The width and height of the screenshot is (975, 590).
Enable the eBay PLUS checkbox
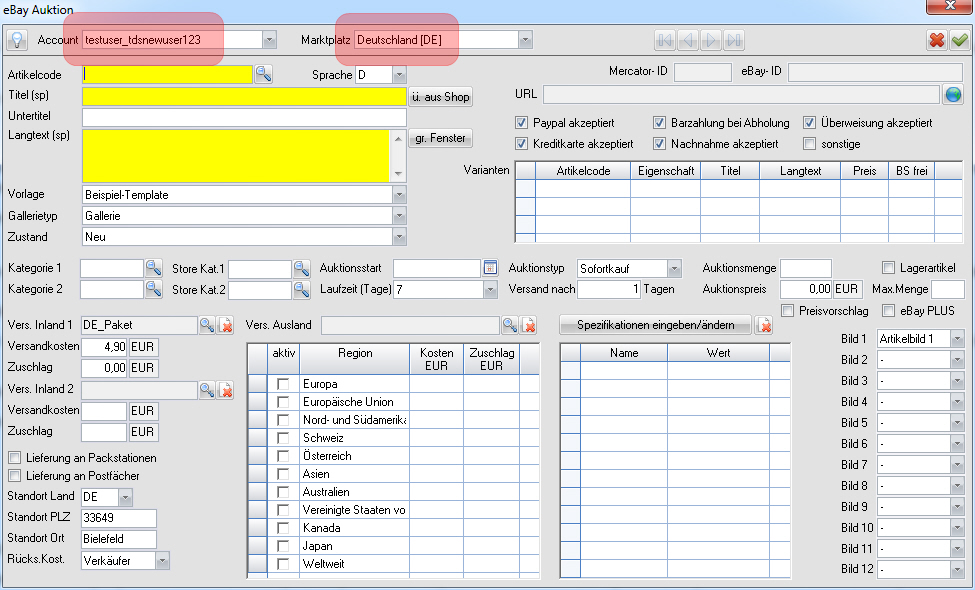tap(888, 310)
